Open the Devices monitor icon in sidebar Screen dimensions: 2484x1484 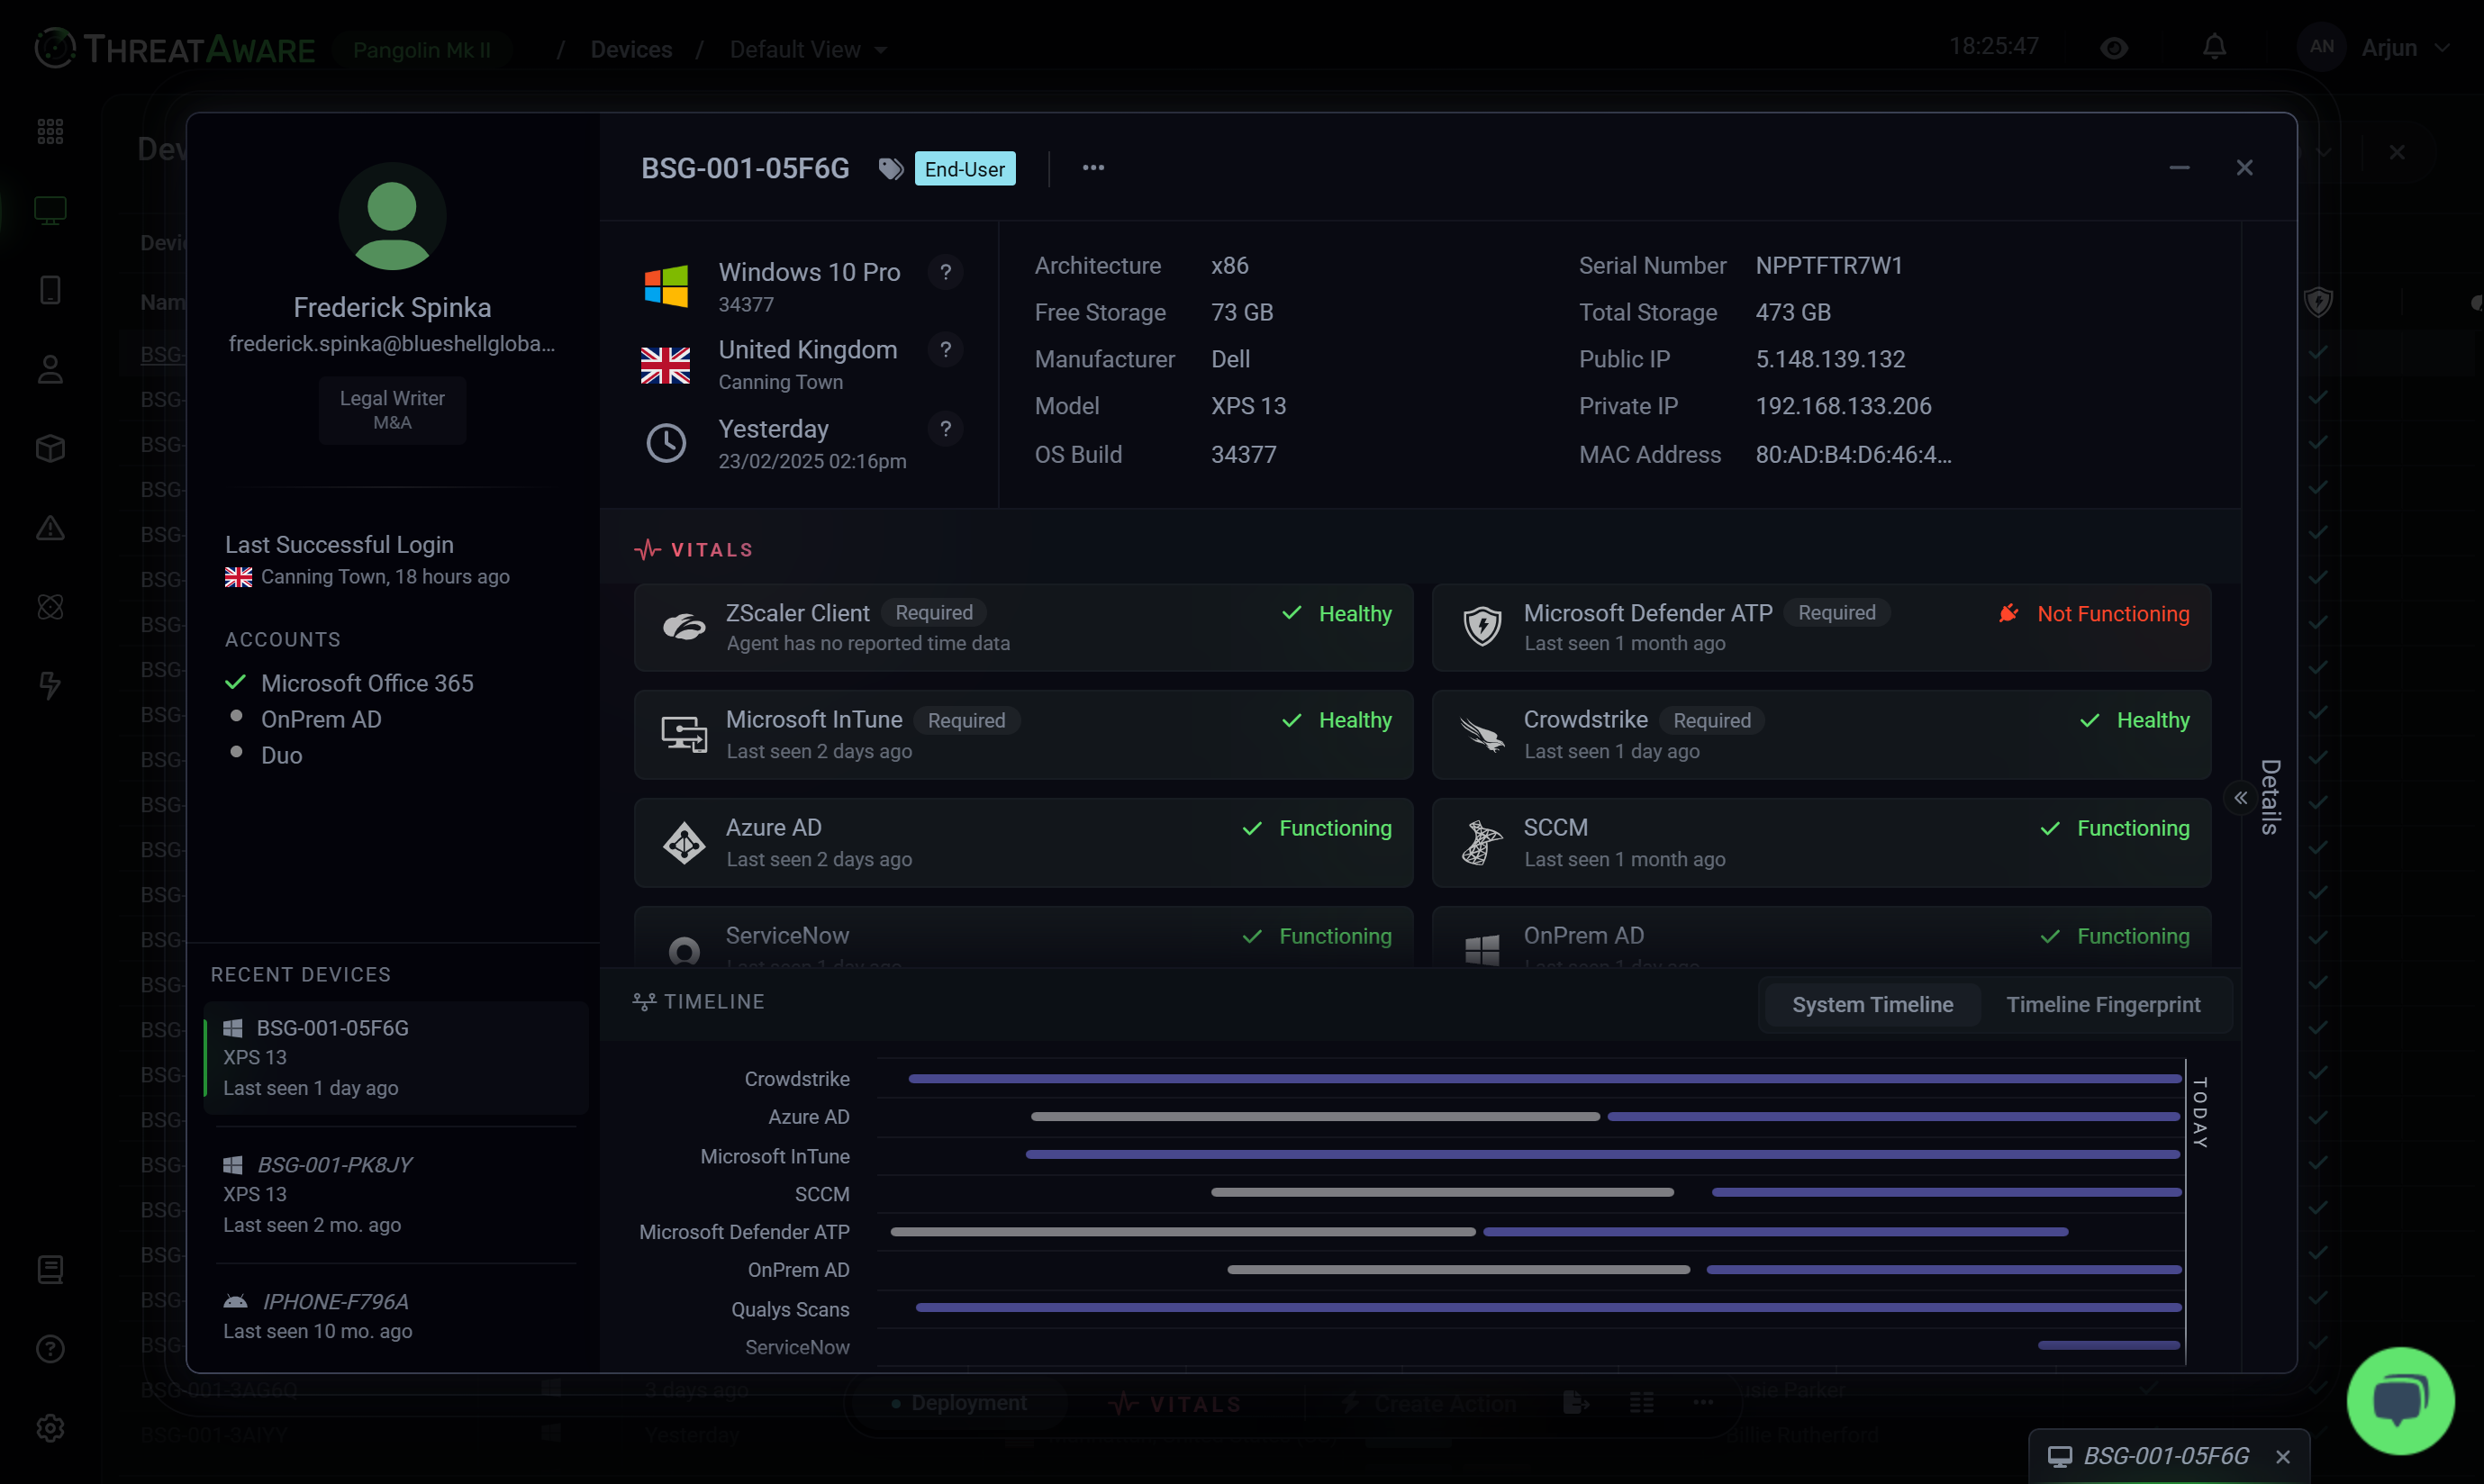50,210
